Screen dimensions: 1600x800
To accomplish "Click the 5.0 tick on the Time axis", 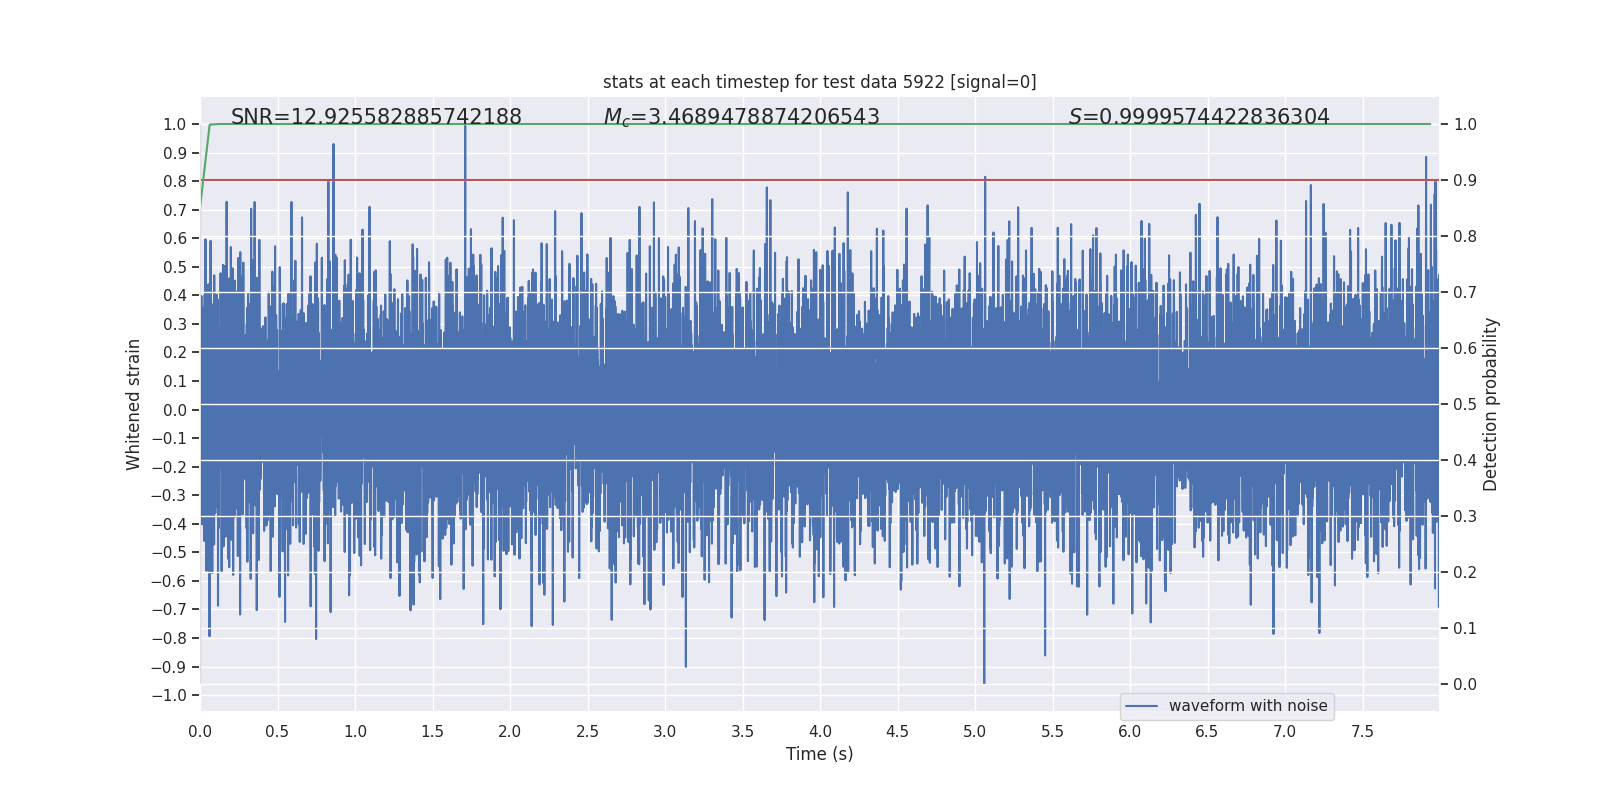I will 975,732.
